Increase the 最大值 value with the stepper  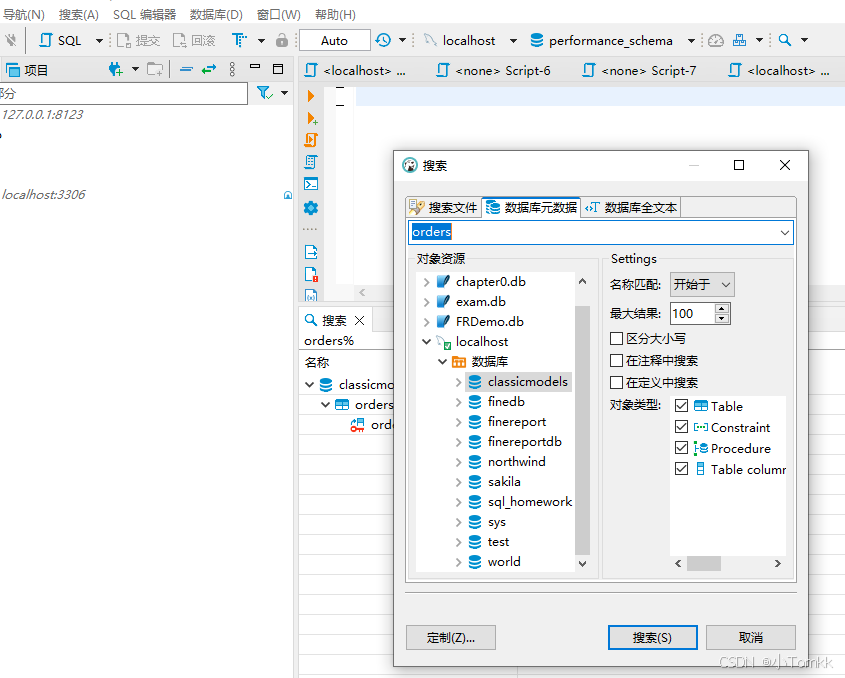coord(721,309)
